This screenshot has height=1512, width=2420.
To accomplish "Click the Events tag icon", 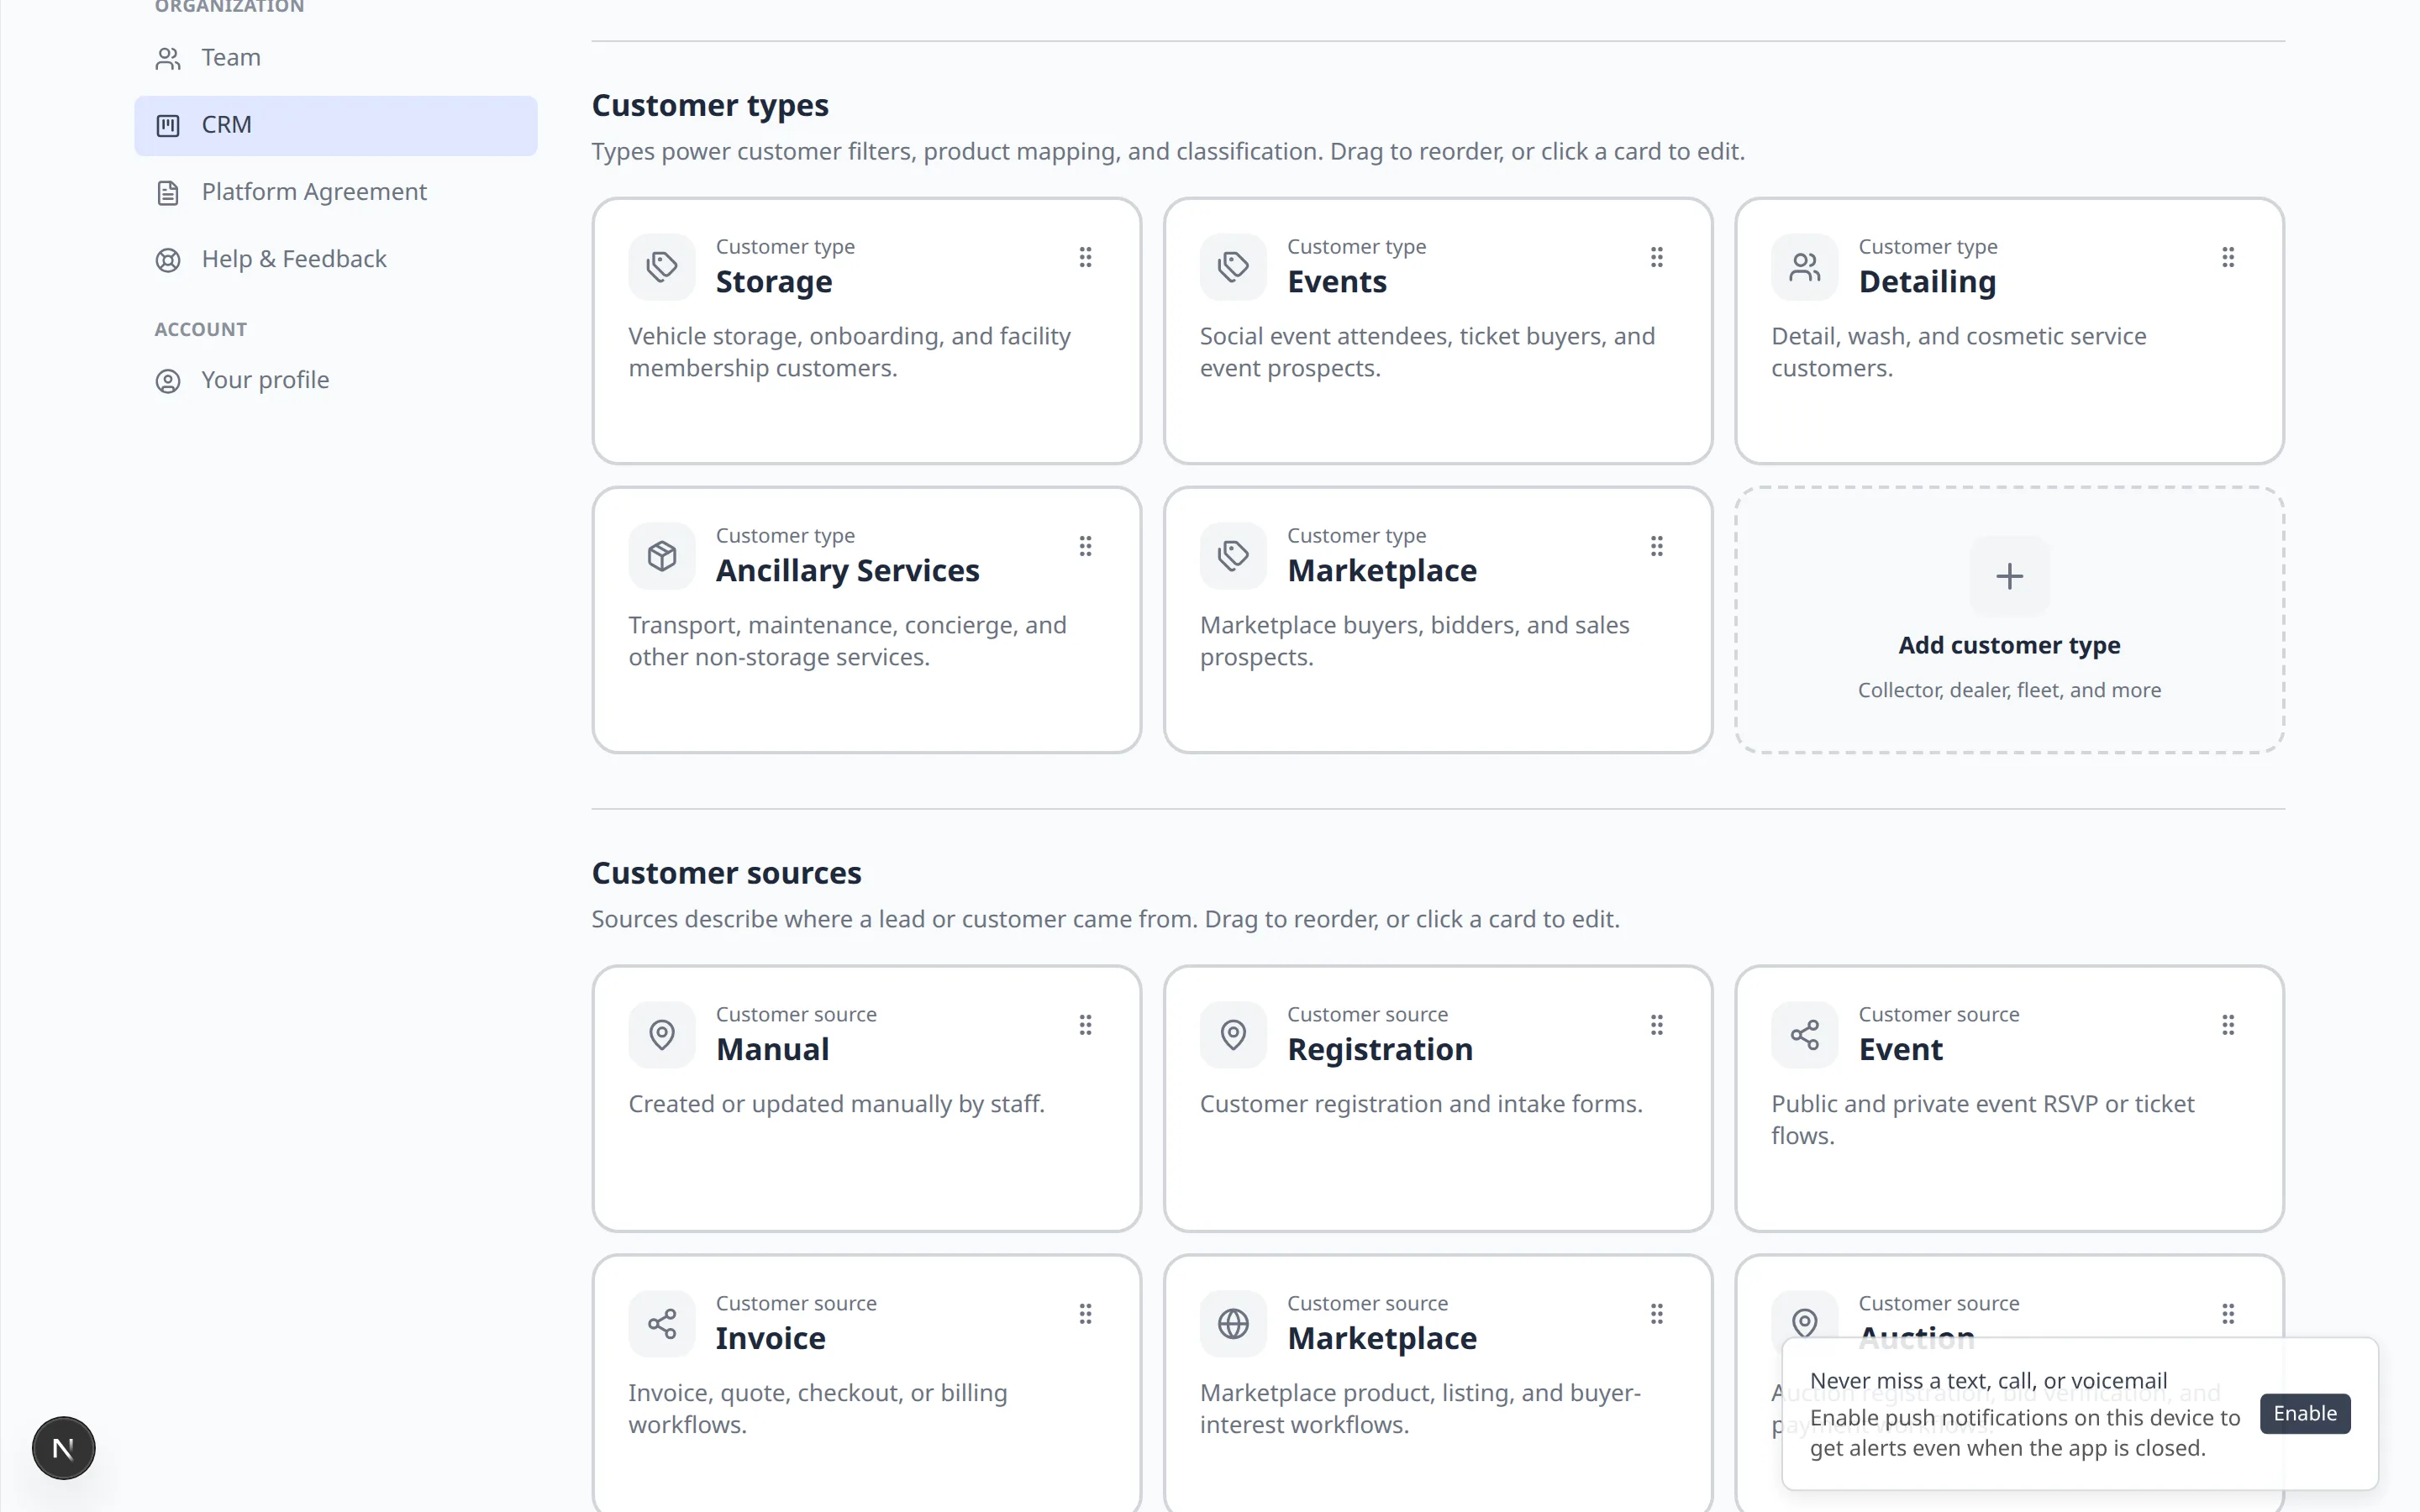I will tap(1233, 267).
